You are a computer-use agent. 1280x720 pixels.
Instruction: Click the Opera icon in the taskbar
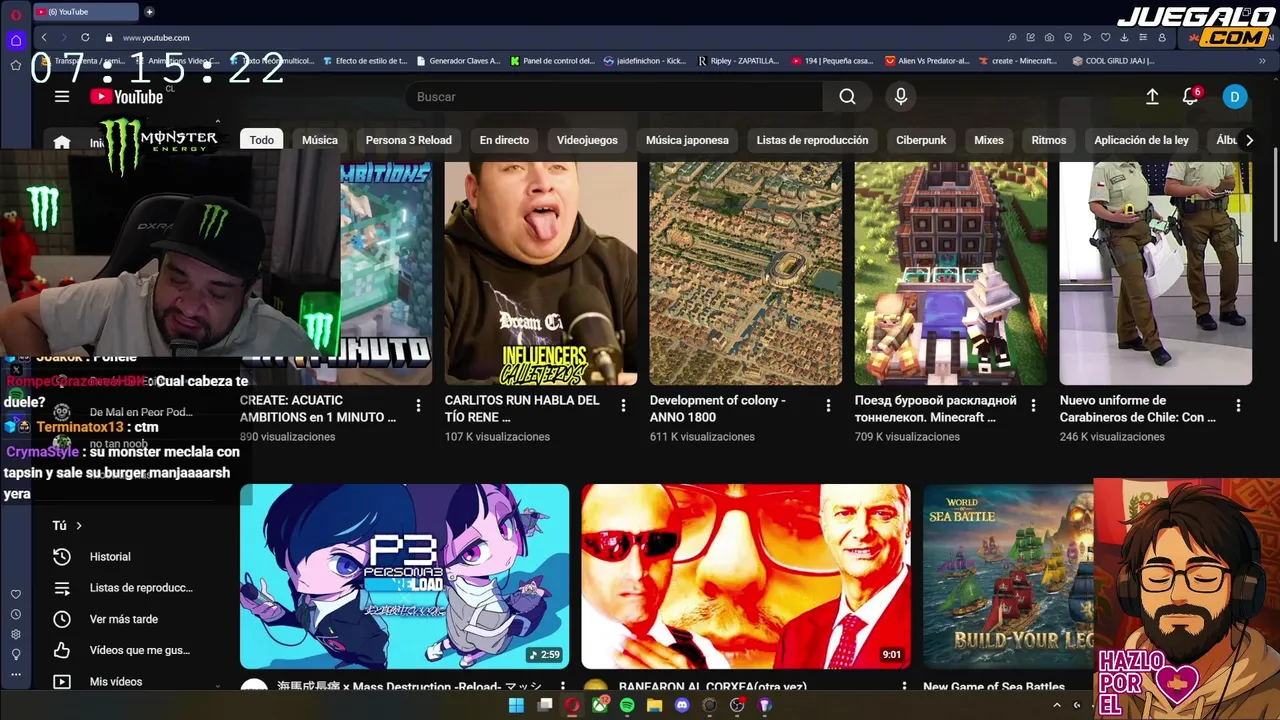(572, 705)
